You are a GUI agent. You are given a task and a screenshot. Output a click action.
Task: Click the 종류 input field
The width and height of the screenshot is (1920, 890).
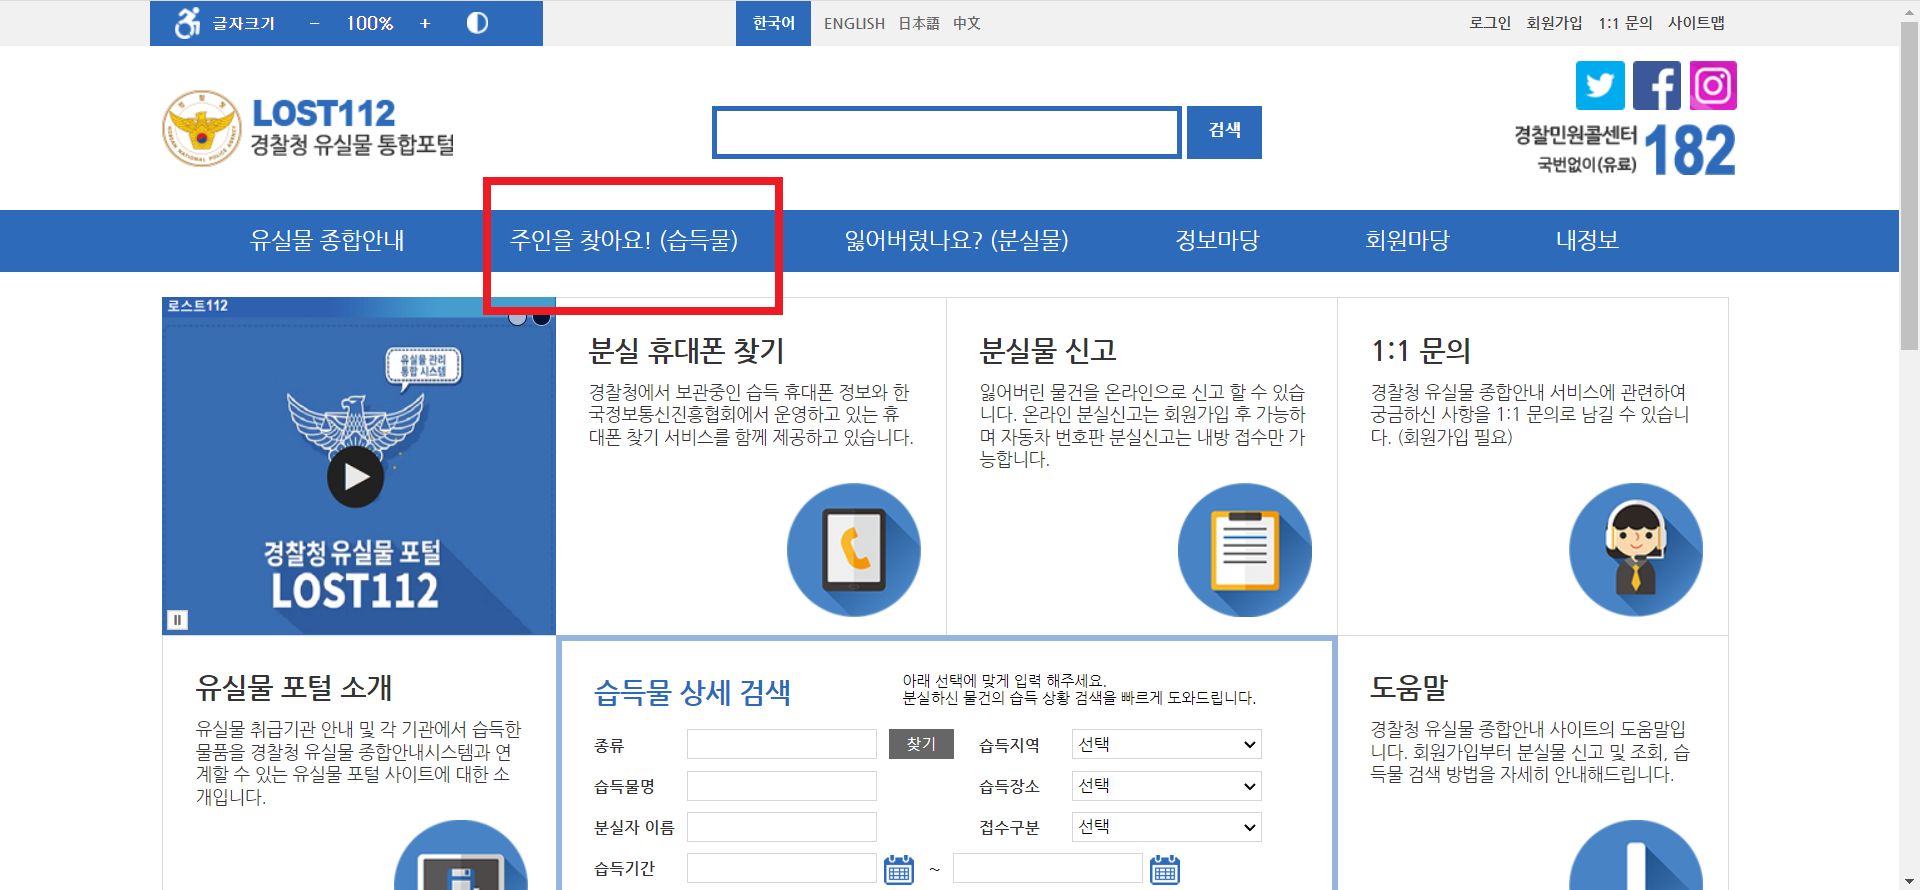click(782, 744)
